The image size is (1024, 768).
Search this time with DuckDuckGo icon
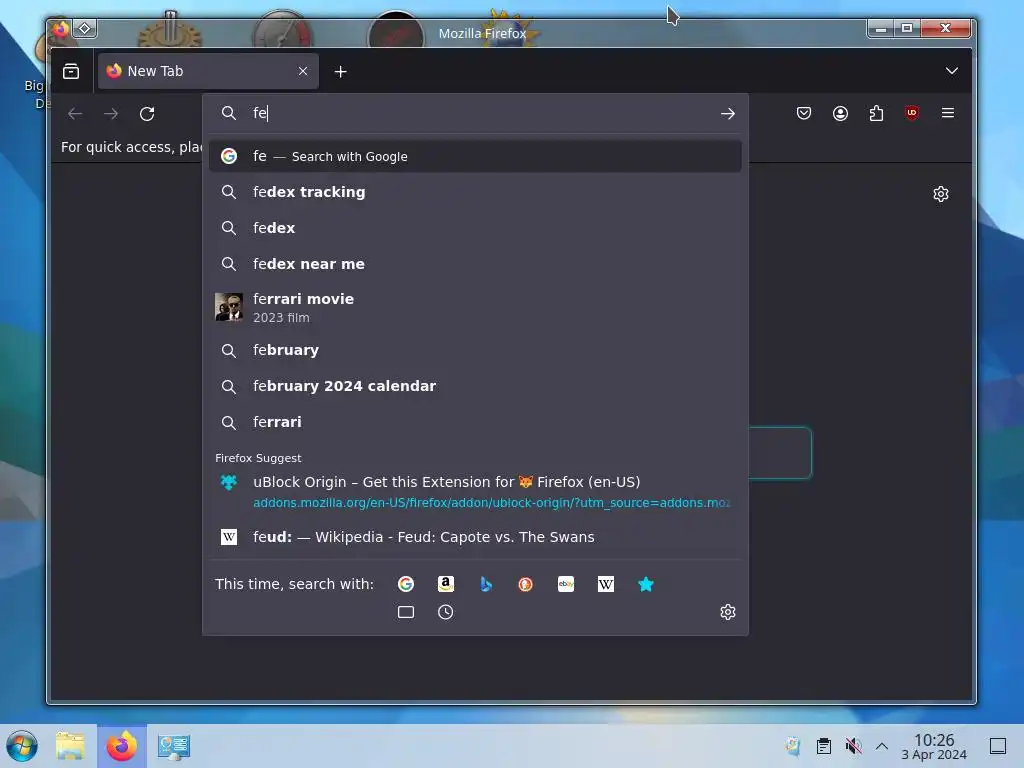525,584
